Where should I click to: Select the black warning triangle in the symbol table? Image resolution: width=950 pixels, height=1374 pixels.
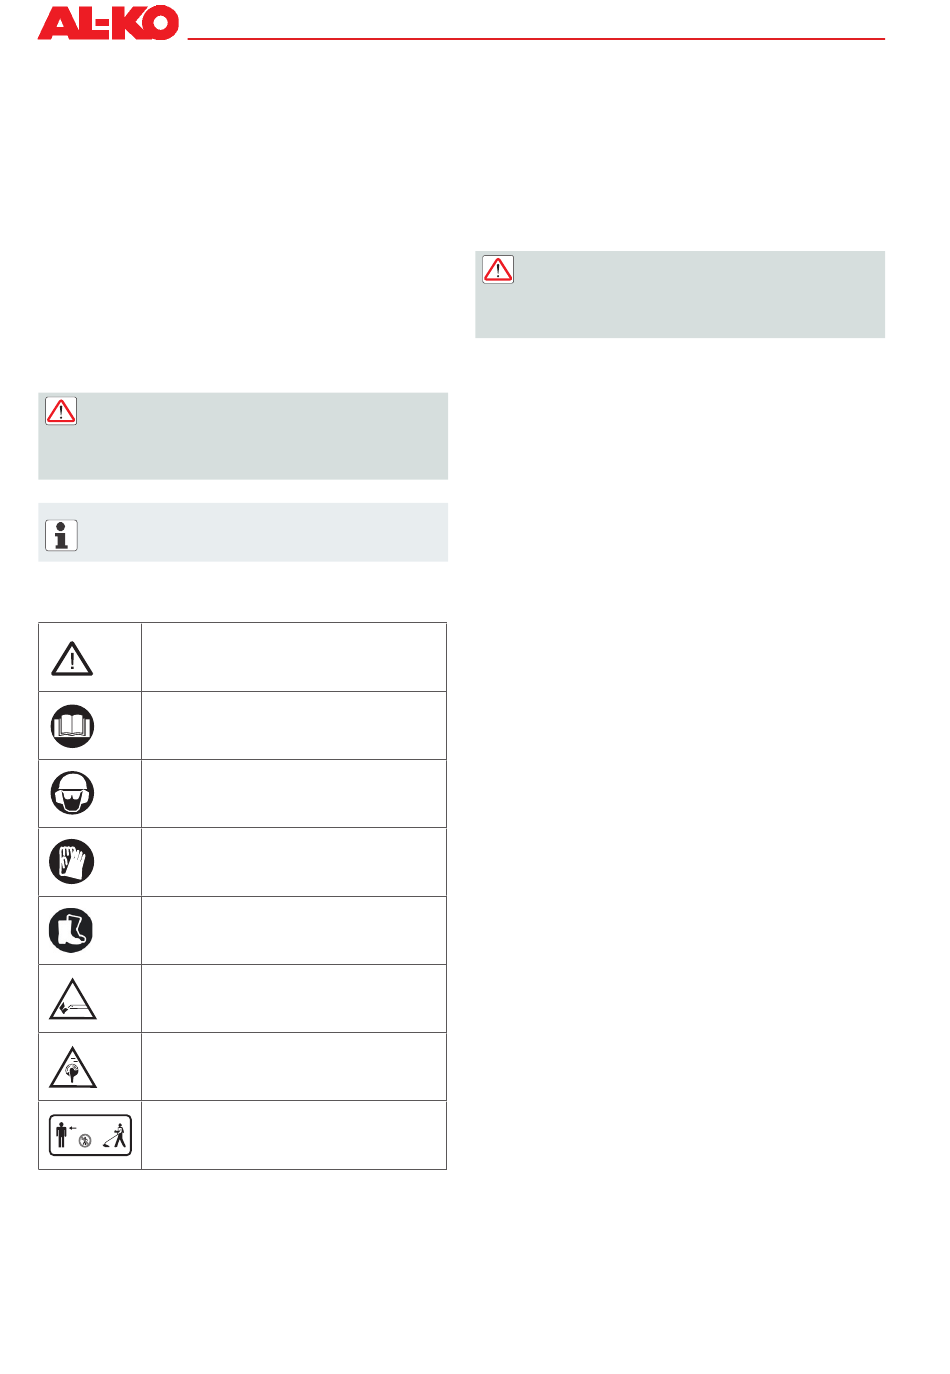click(72, 659)
